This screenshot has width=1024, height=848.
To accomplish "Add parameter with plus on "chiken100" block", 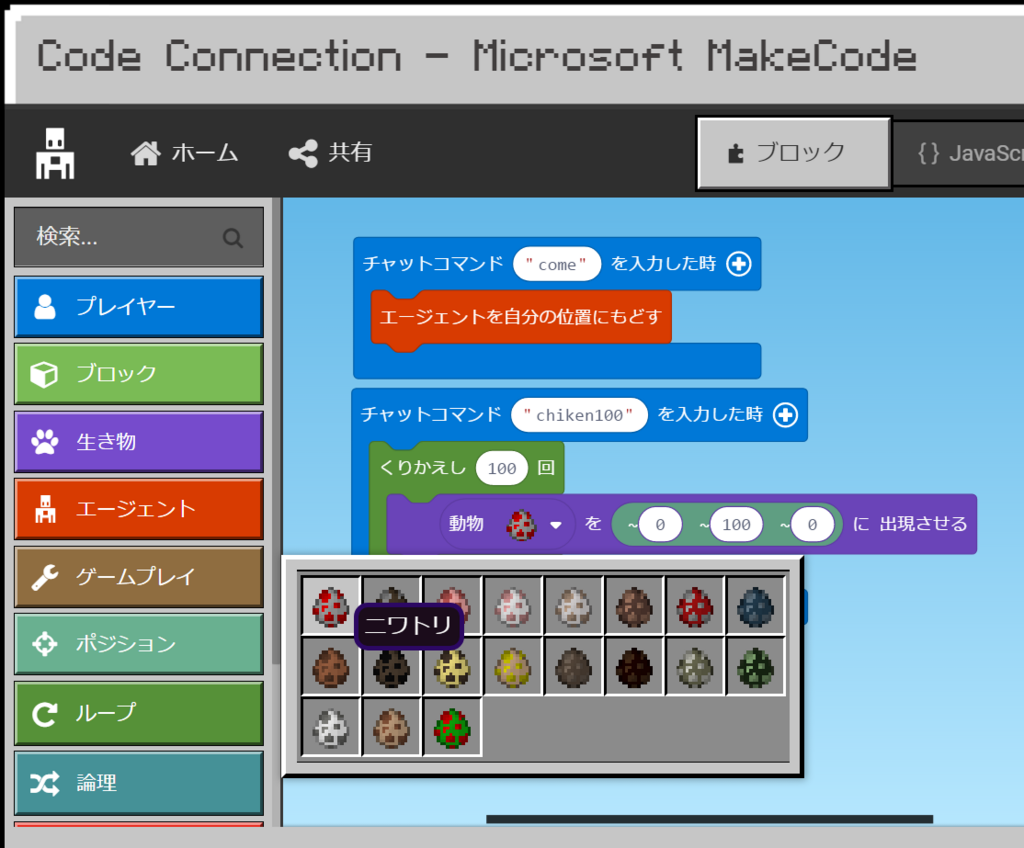I will click(785, 415).
